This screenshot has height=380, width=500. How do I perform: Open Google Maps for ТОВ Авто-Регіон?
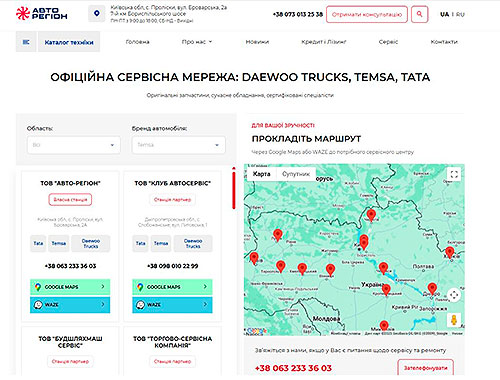(x=70, y=287)
